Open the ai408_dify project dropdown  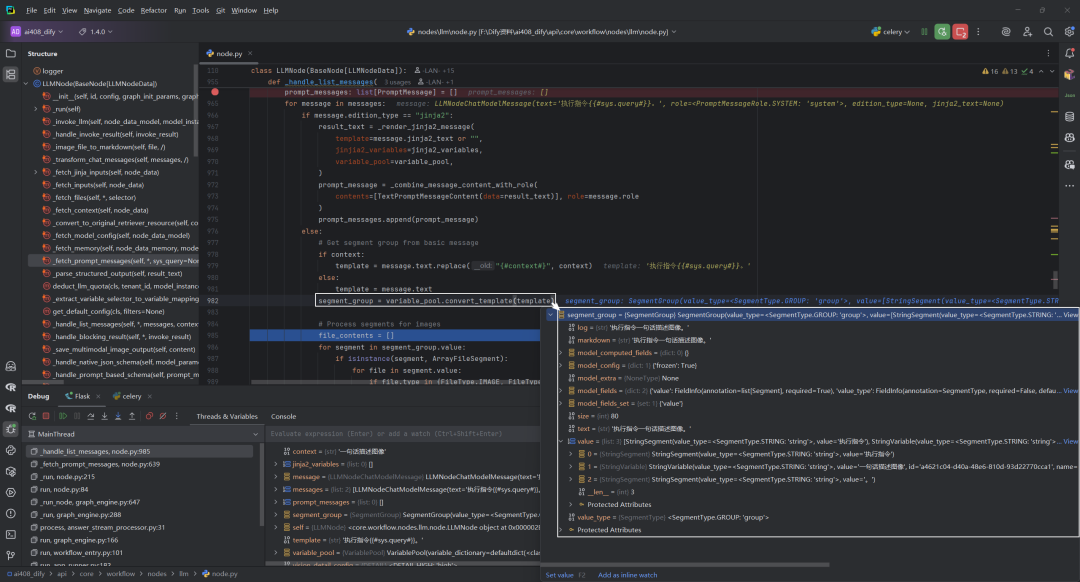(x=37, y=32)
